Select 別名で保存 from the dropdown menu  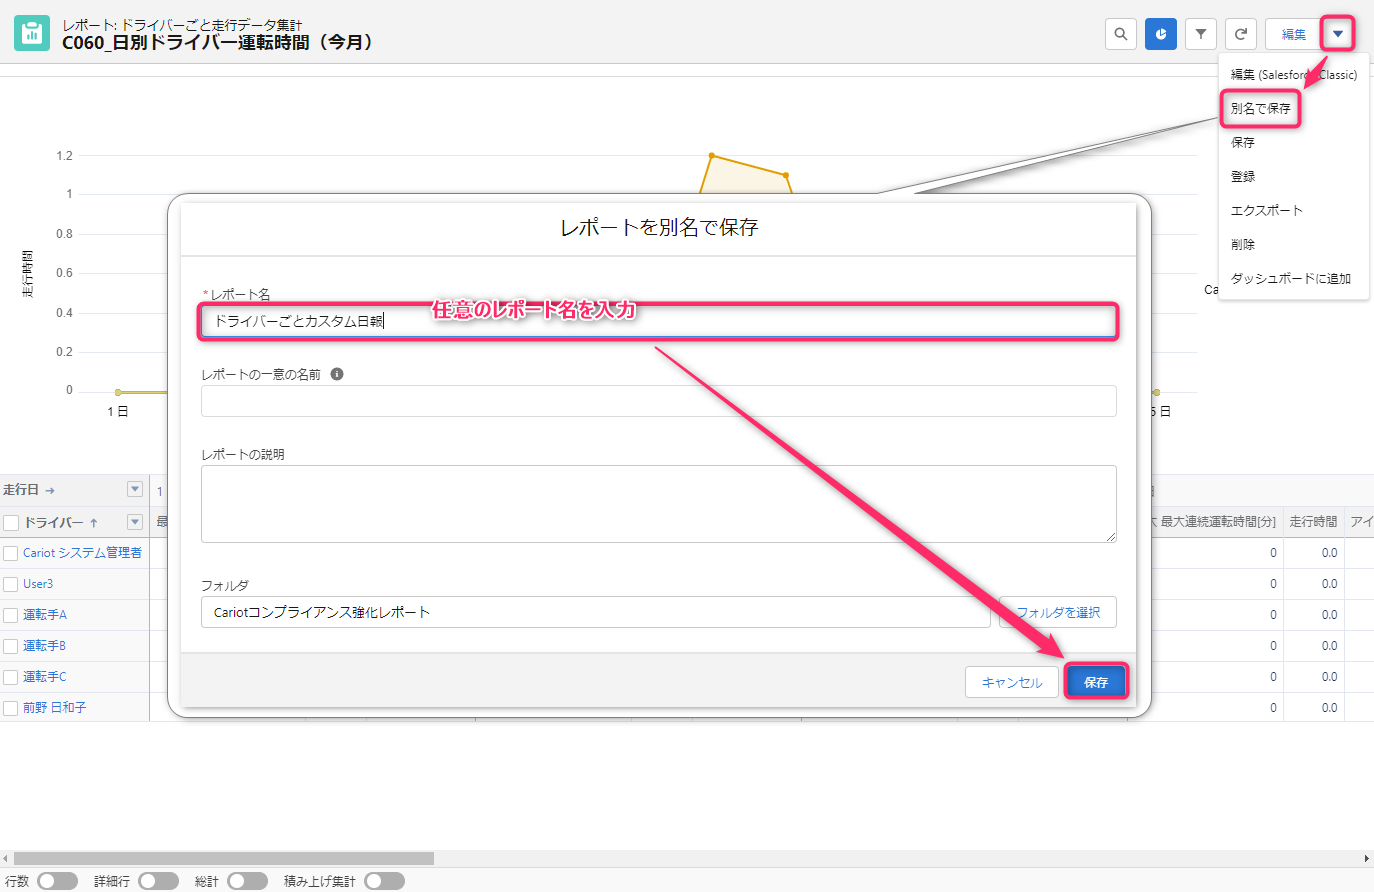(x=1260, y=108)
